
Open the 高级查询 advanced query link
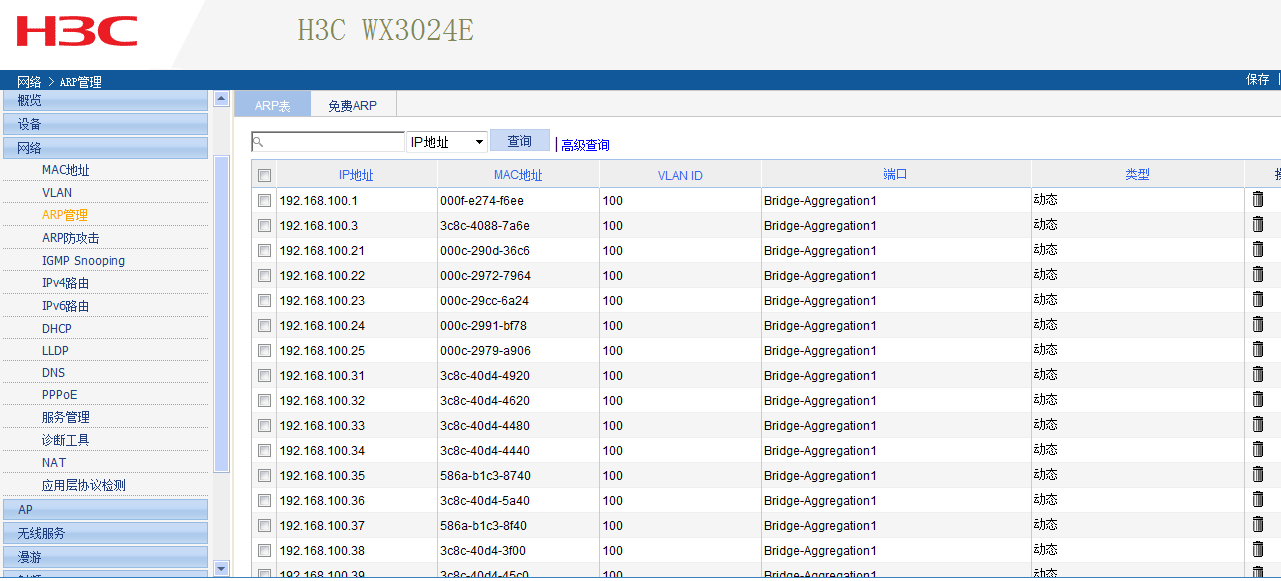point(585,145)
